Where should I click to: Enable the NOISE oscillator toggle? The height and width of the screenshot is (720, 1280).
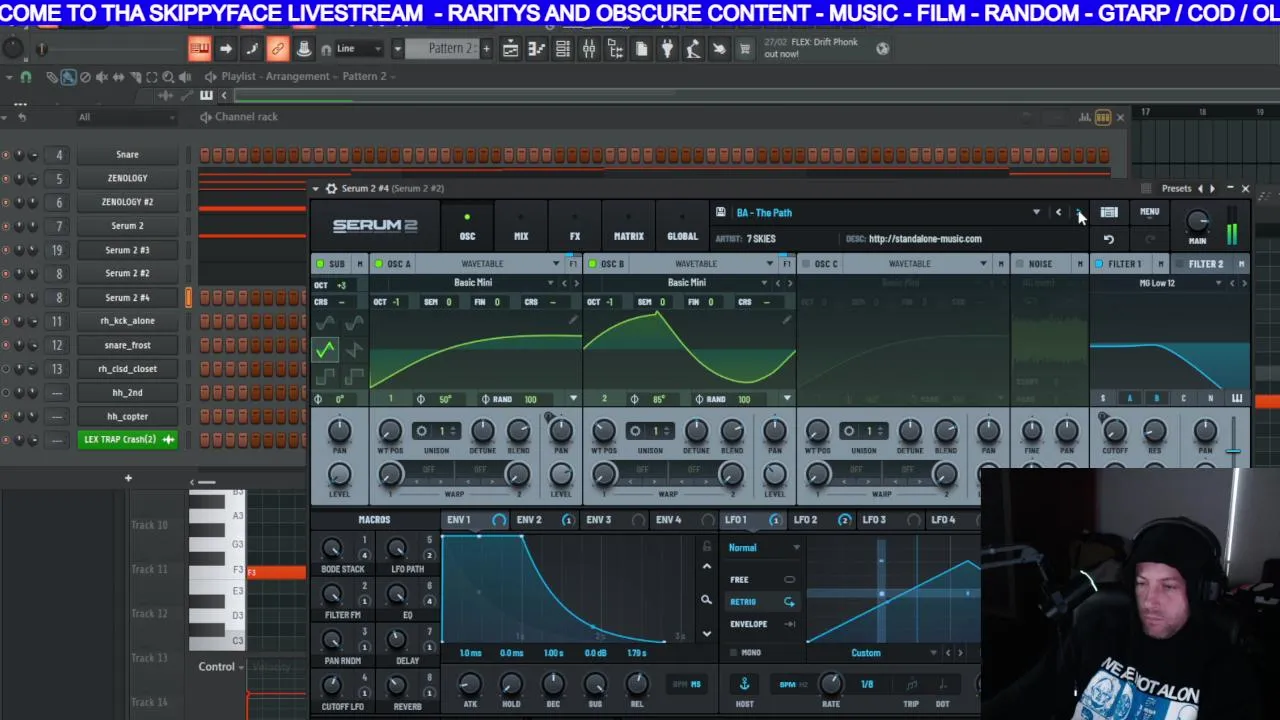[x=1019, y=264]
